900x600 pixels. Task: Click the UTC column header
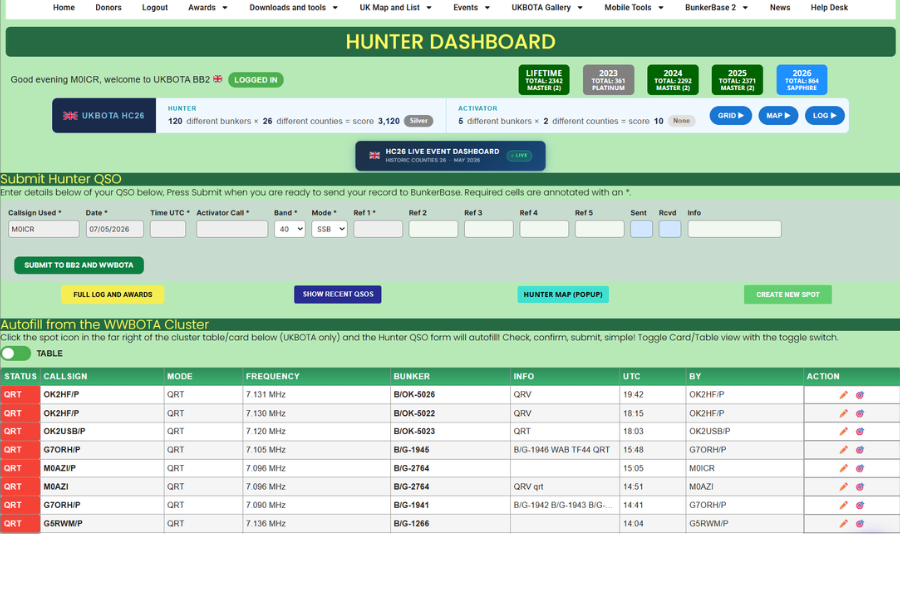[x=653, y=377]
